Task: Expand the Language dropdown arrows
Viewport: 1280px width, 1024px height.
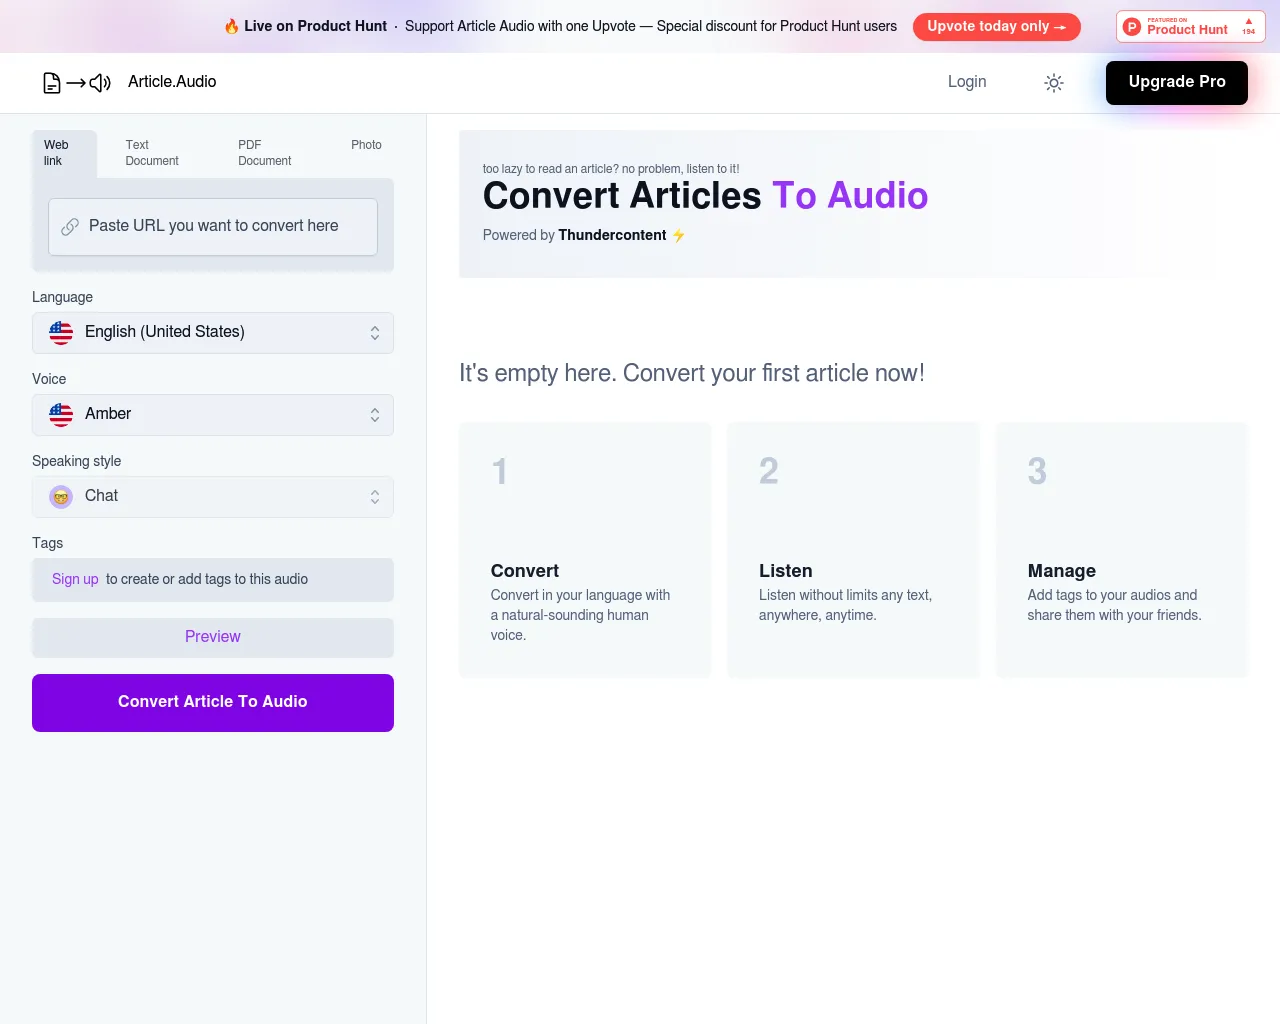Action: pos(375,333)
